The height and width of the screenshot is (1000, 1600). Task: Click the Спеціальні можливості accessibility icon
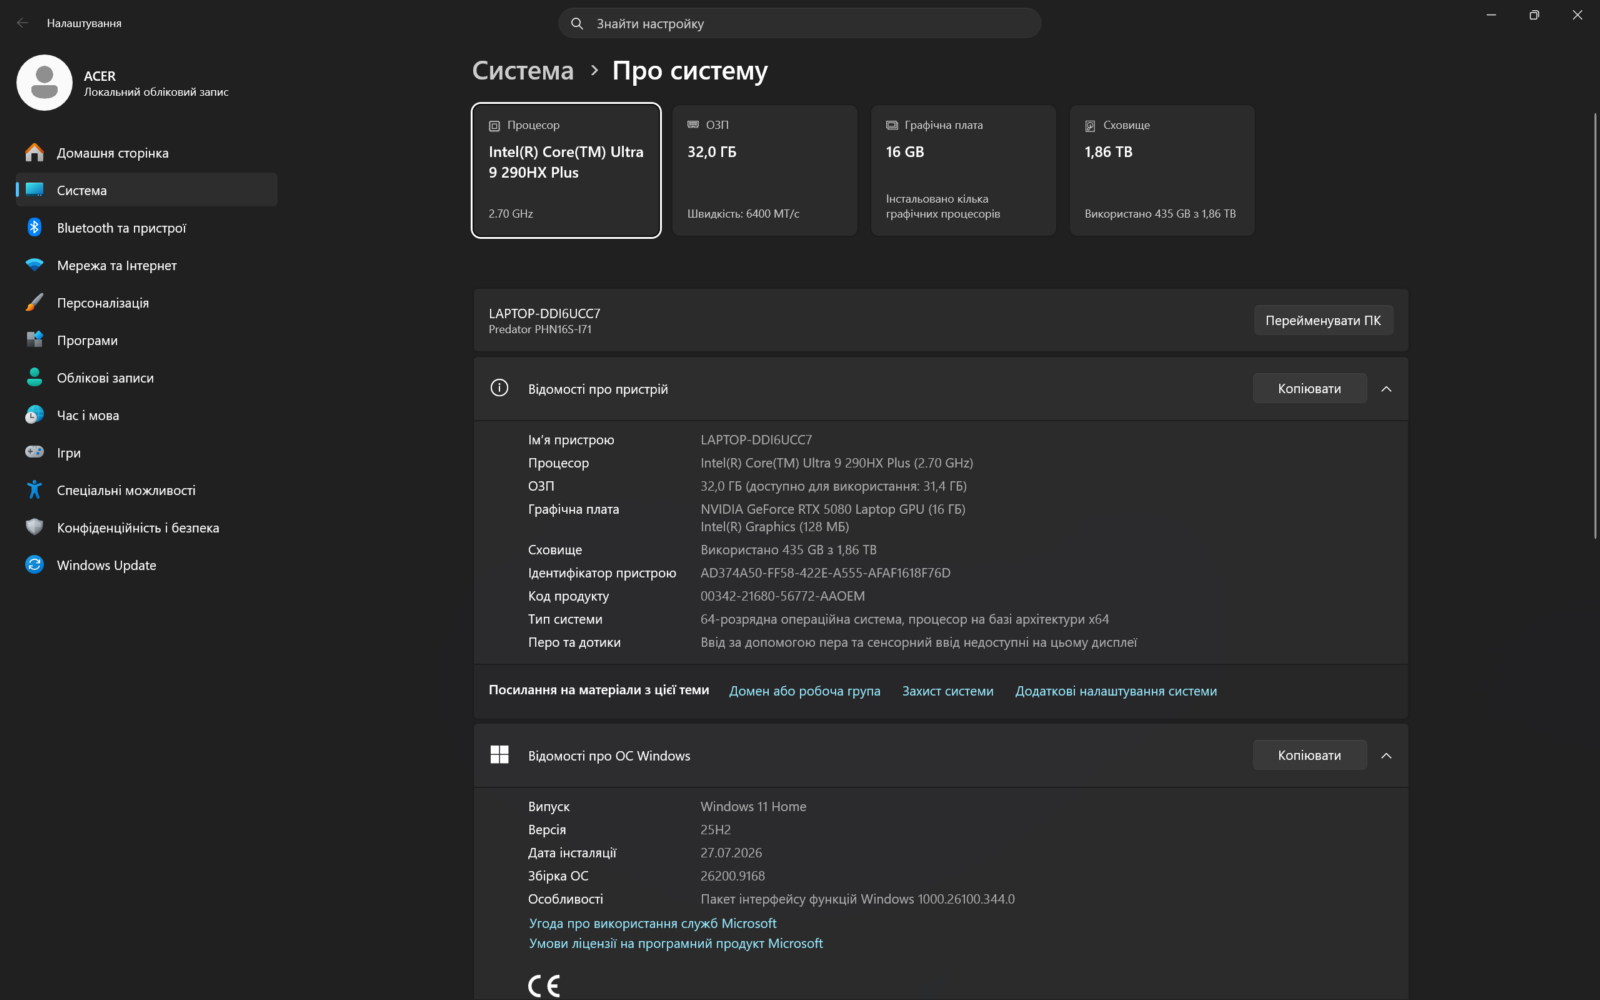click(x=34, y=490)
